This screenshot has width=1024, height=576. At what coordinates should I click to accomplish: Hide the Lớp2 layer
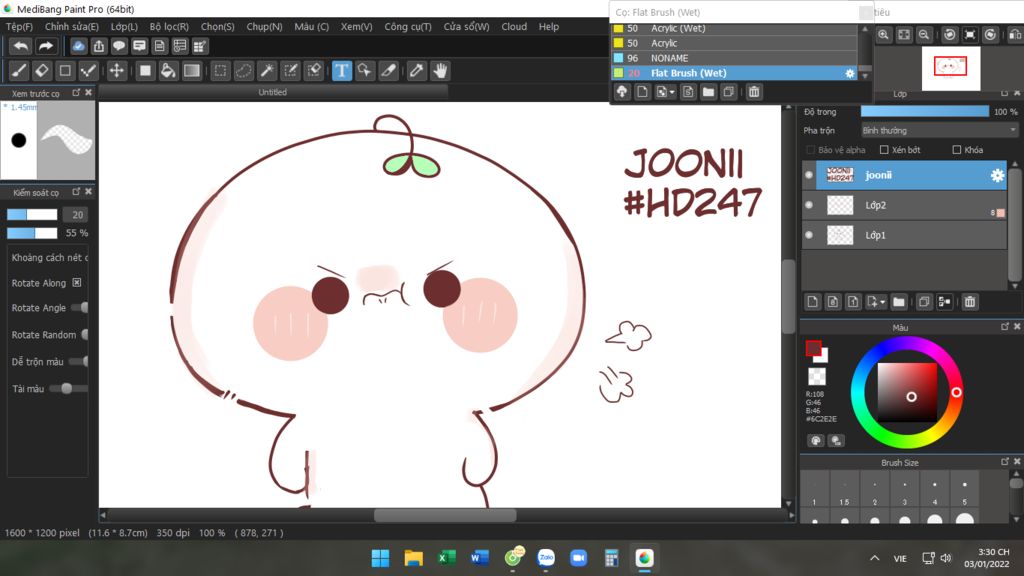pos(809,205)
